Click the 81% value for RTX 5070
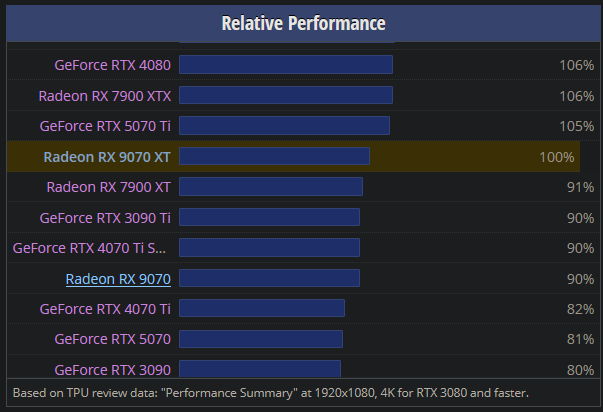 581,339
